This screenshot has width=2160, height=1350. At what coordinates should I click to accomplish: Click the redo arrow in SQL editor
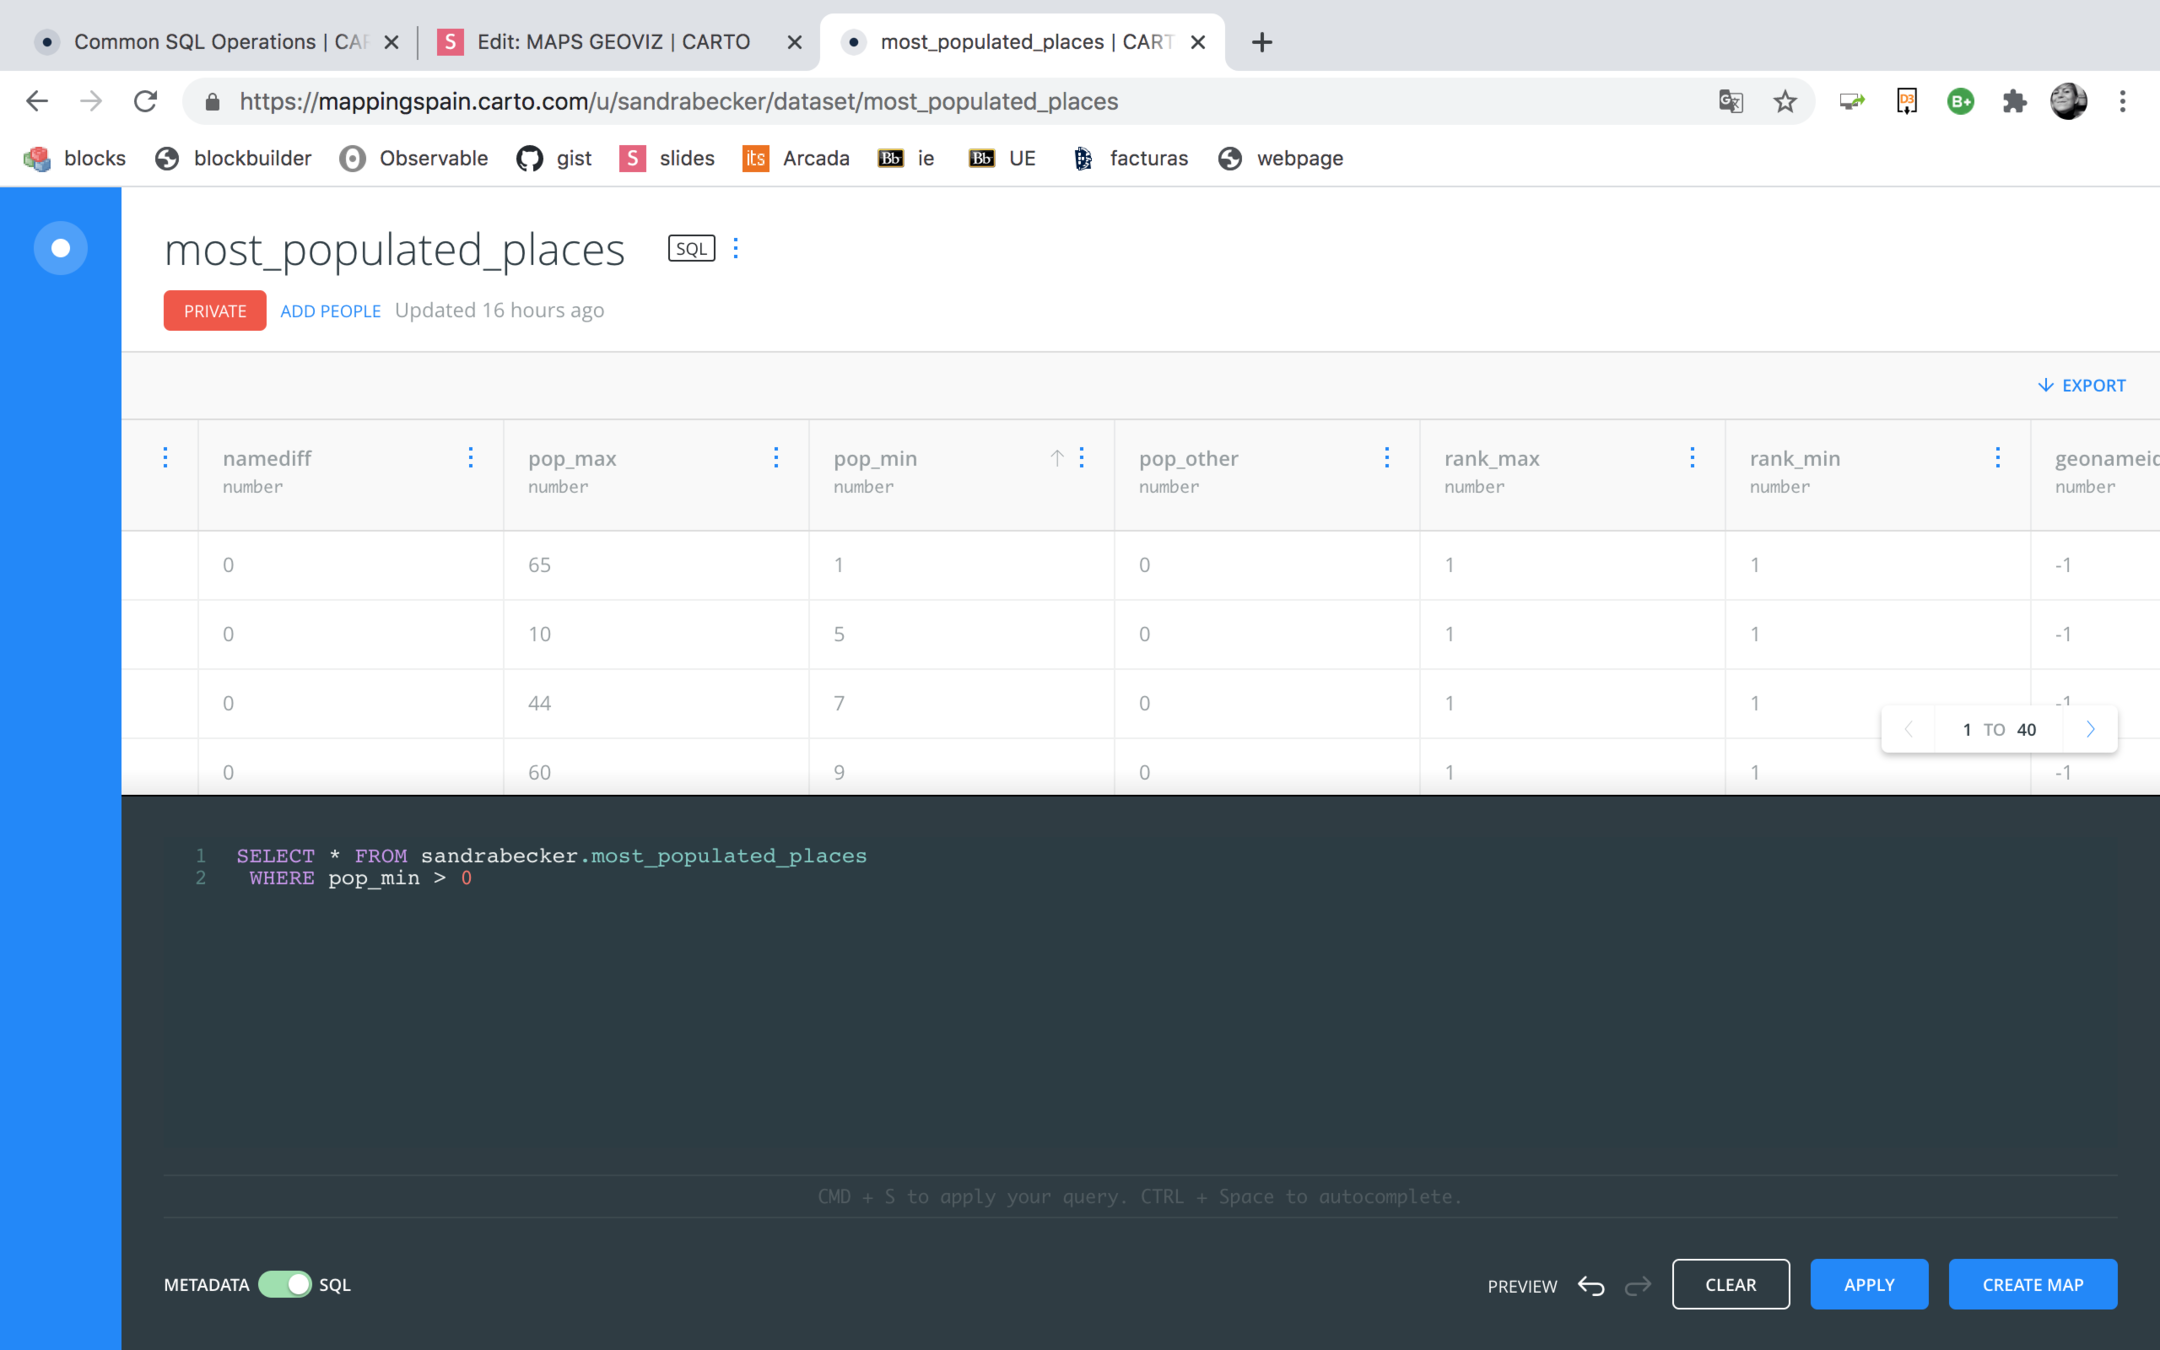(x=1638, y=1286)
